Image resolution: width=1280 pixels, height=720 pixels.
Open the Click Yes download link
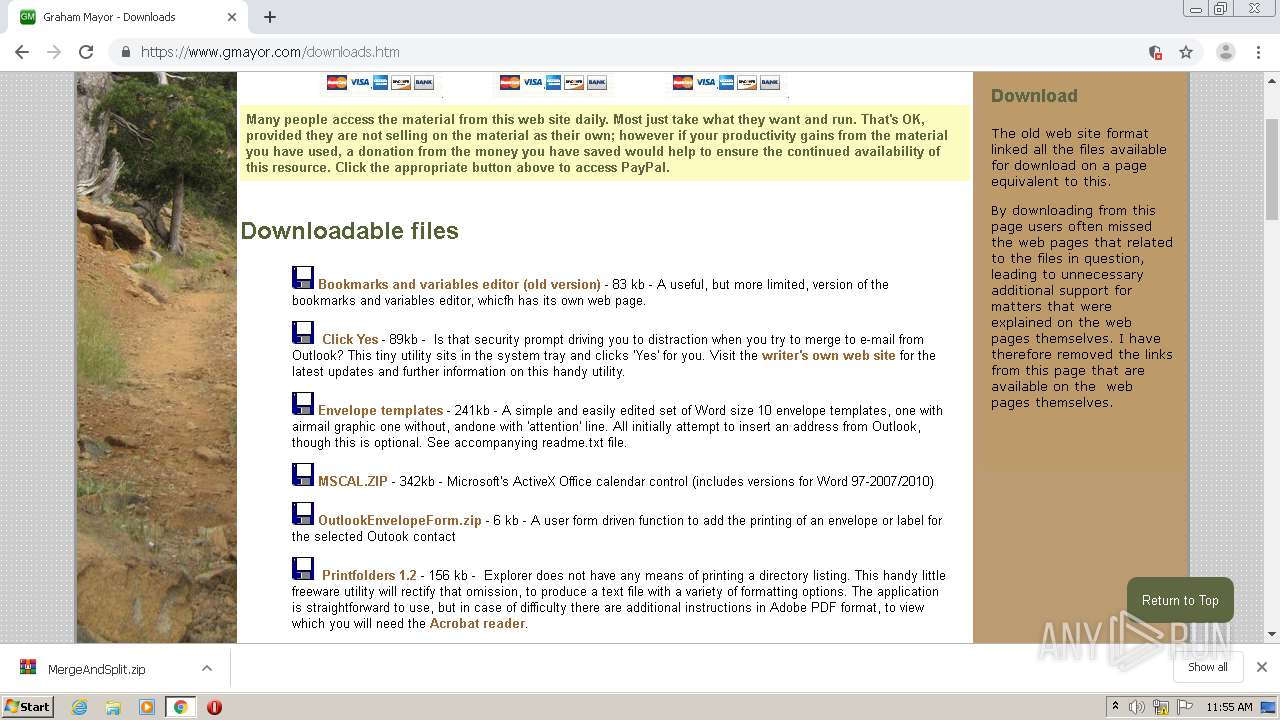[350, 339]
